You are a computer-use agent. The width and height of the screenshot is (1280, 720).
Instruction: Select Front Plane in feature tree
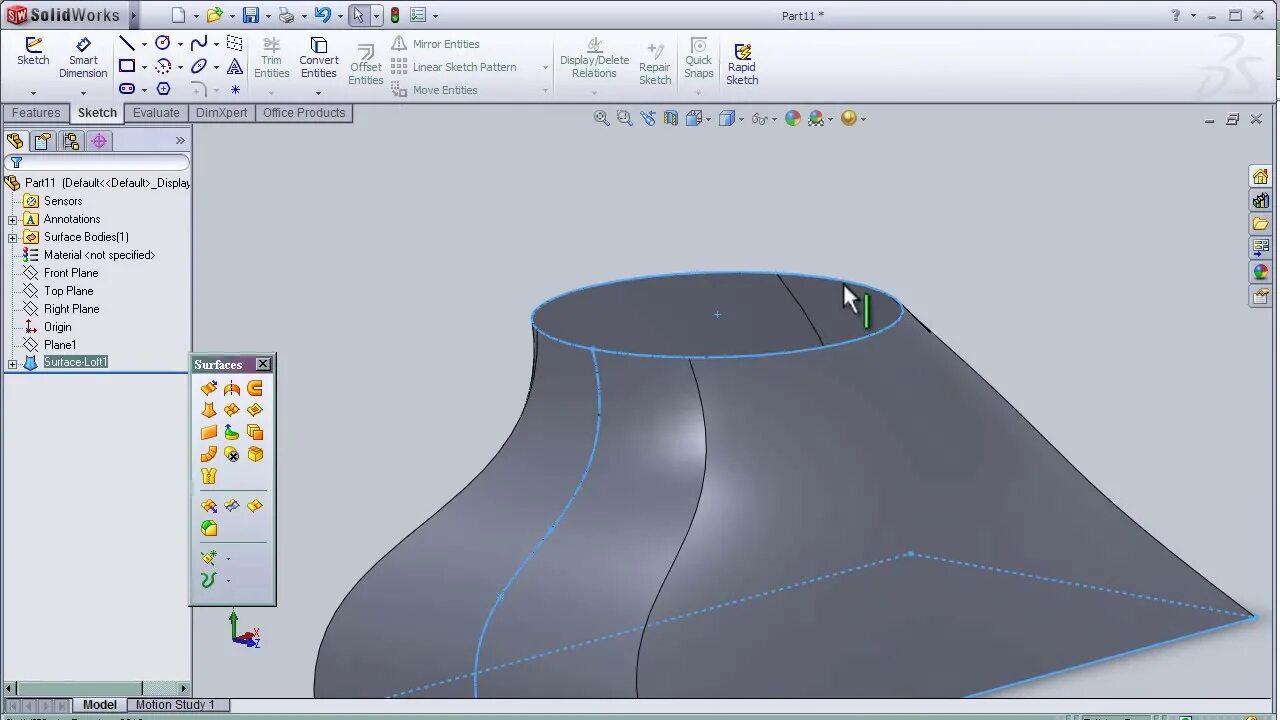coord(71,273)
